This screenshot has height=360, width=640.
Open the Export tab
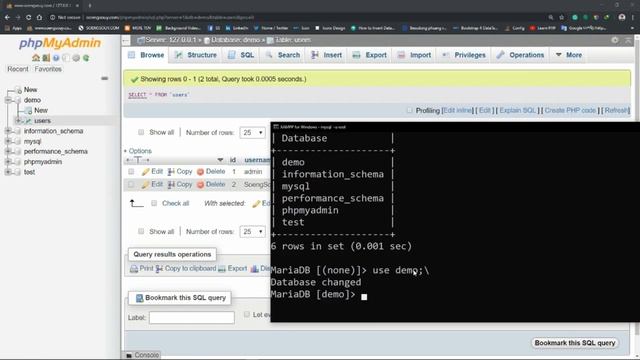370,55
